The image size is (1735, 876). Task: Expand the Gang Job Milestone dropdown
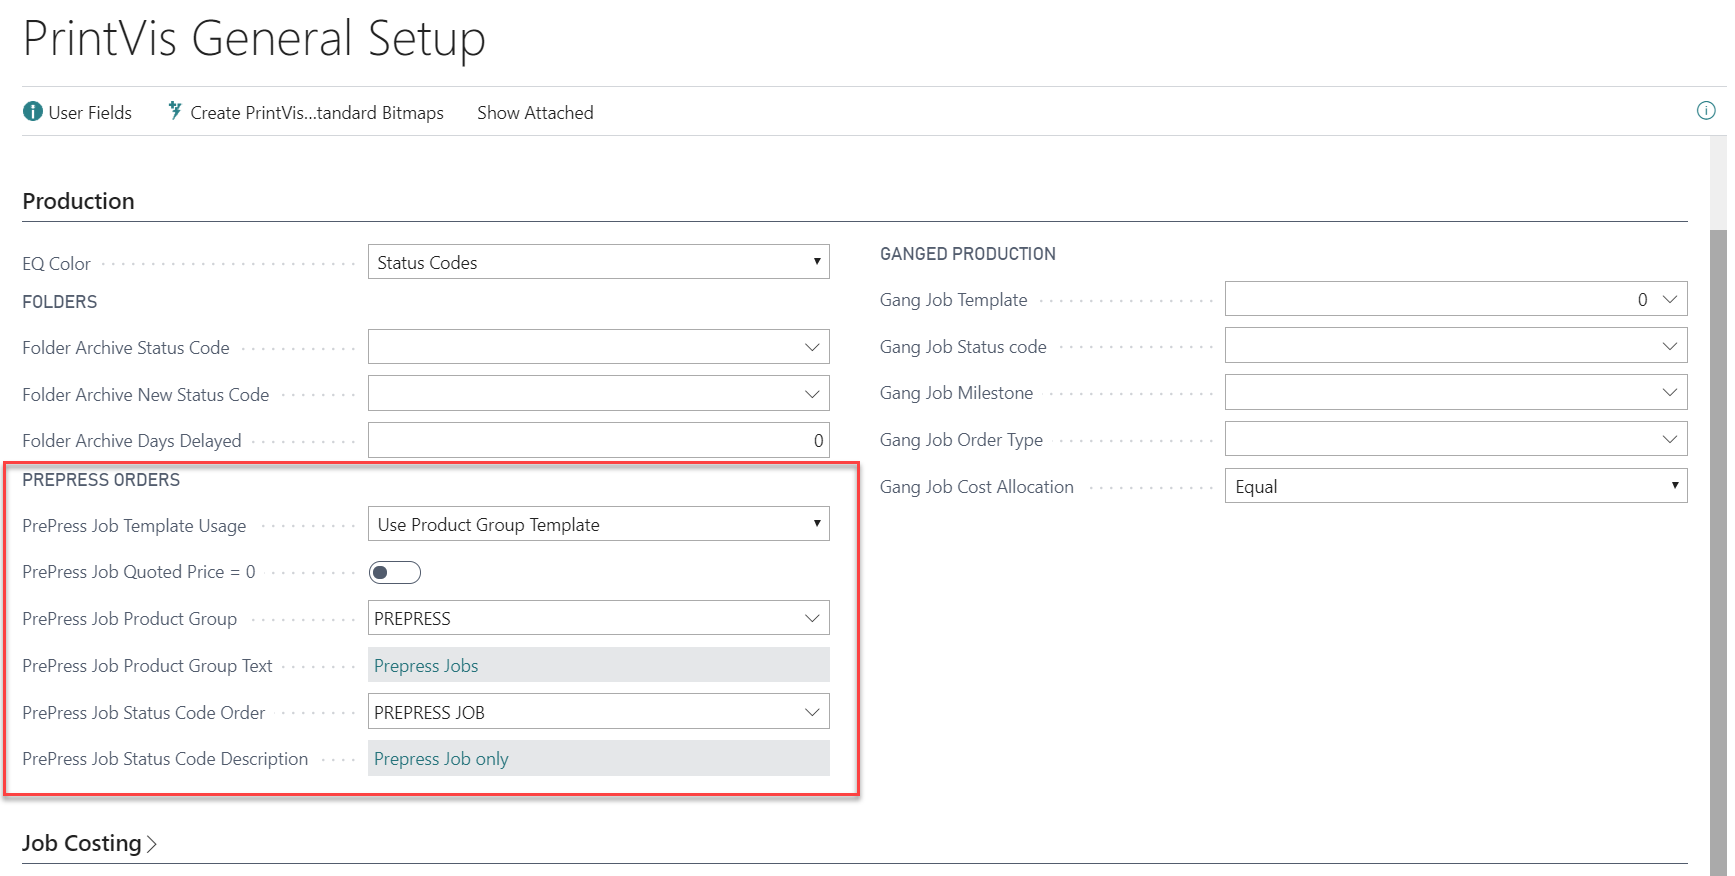1670,393
